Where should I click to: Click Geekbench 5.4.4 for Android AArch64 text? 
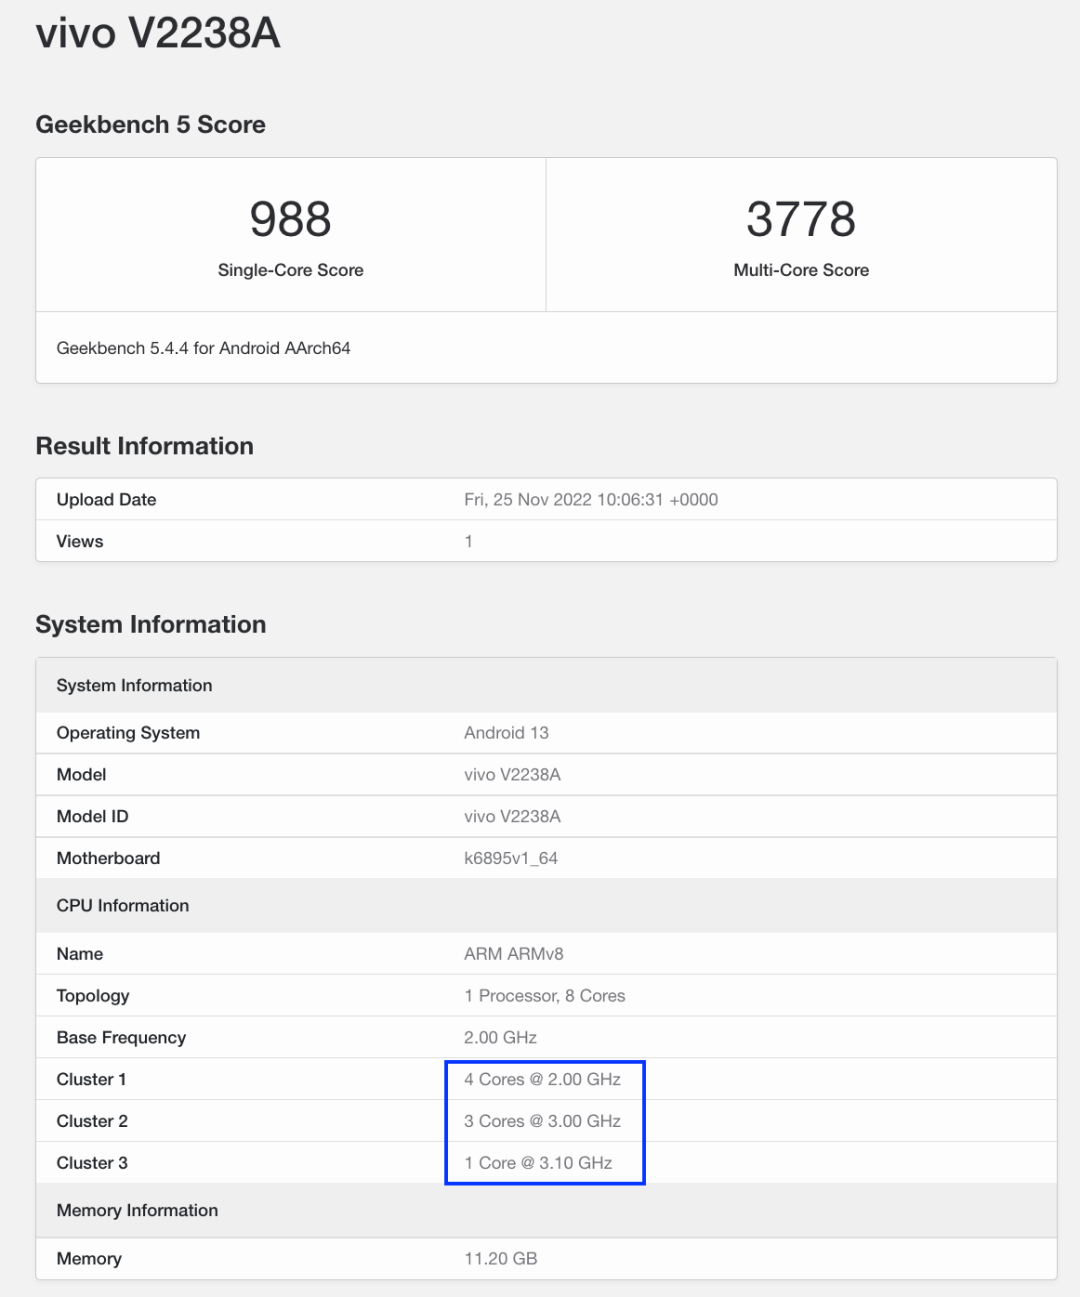[x=204, y=348]
